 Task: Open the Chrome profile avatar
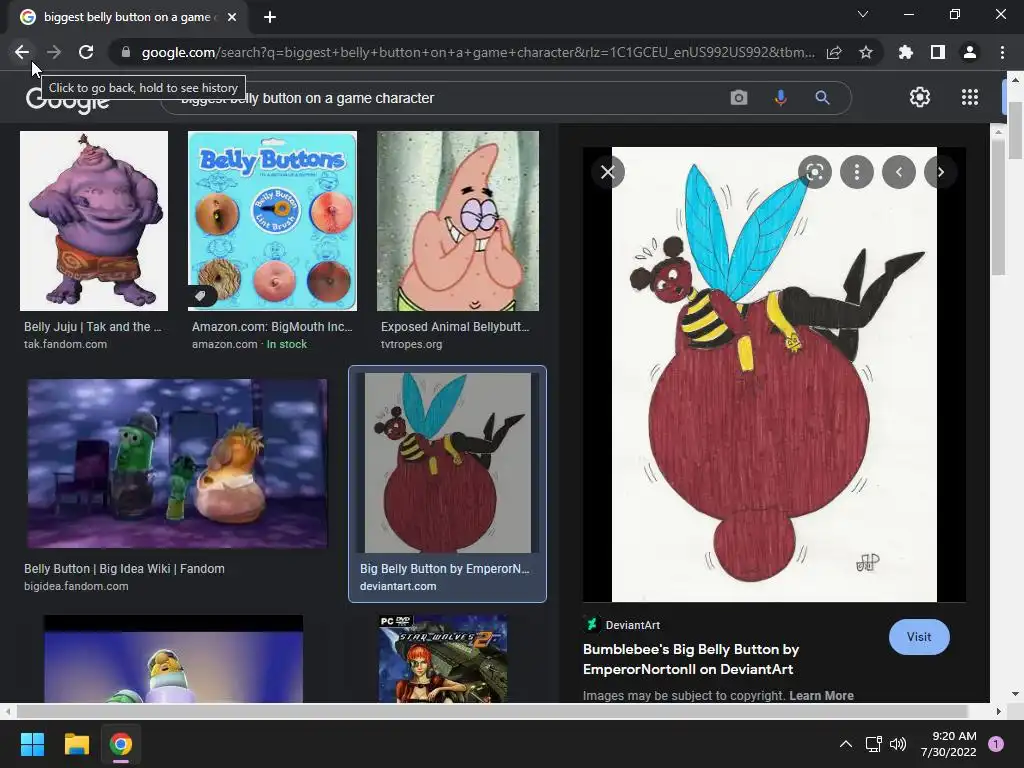[x=970, y=52]
